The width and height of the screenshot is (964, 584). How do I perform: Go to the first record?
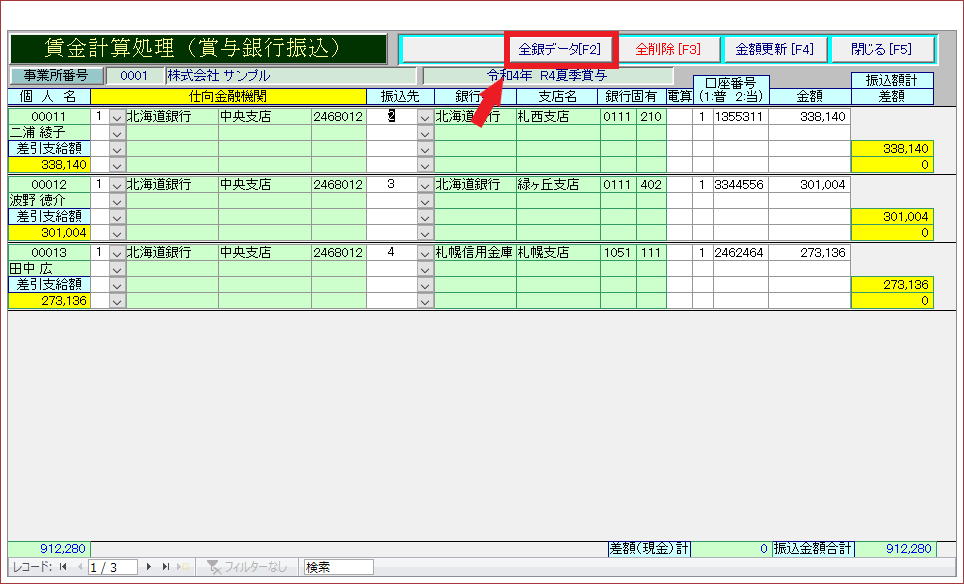coord(63,567)
